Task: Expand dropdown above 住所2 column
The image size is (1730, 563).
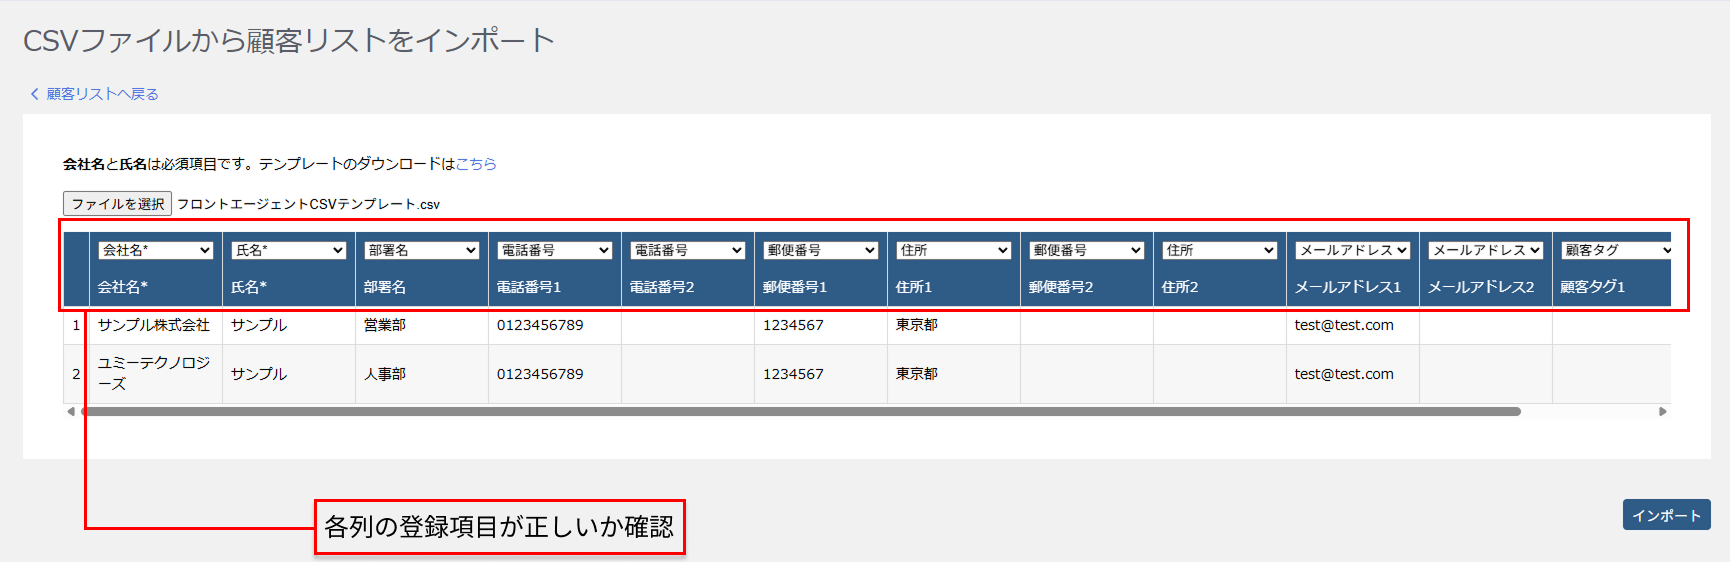Action: point(1219,250)
